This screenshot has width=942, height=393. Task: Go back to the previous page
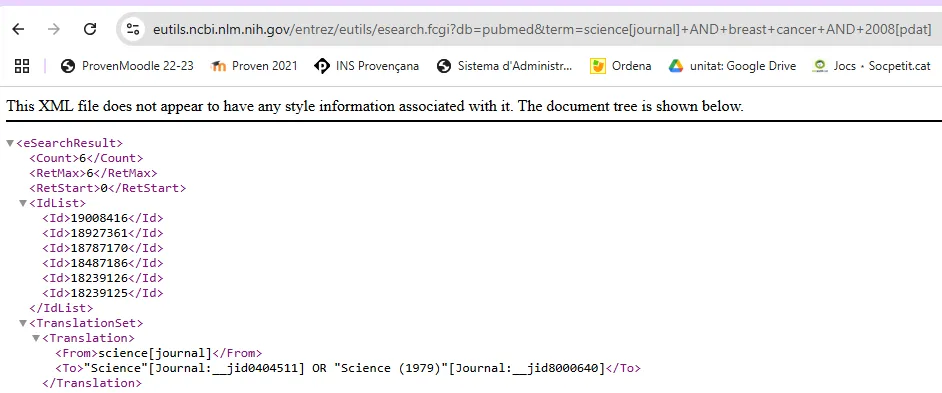(18, 29)
